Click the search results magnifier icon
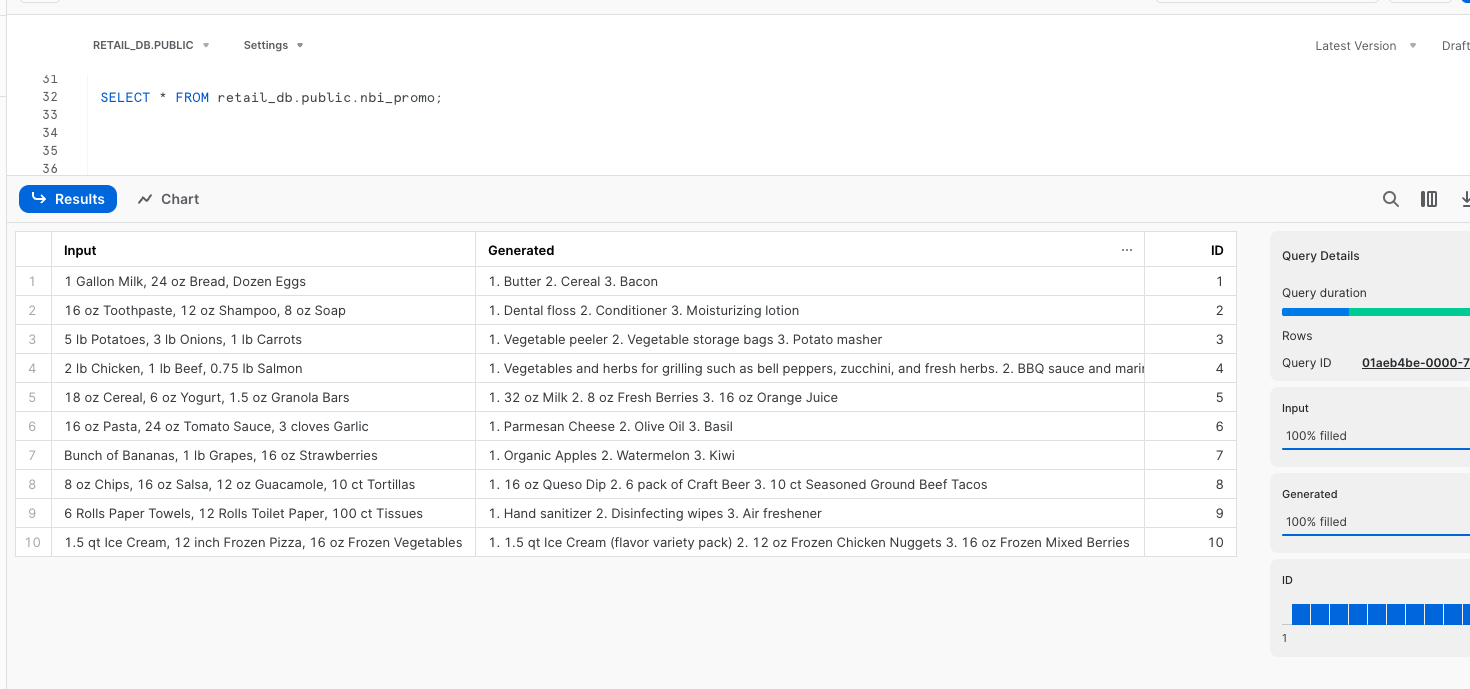This screenshot has height=689, width=1470. (1390, 199)
